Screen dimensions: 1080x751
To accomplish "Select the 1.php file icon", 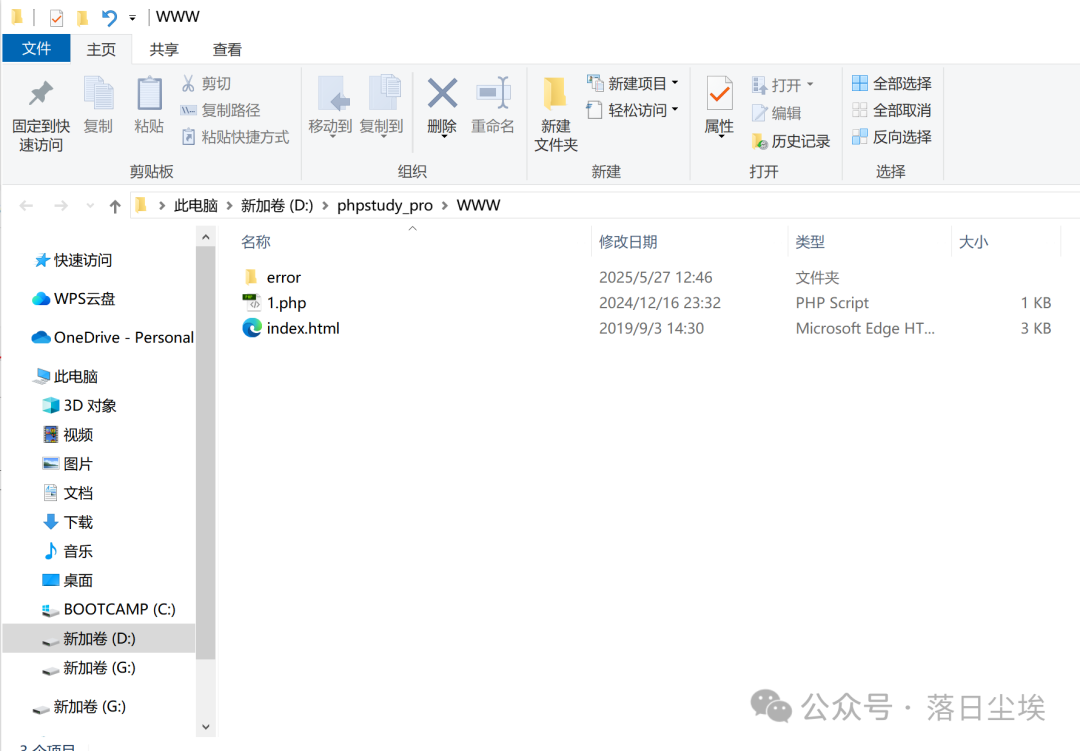I will pyautogui.click(x=251, y=302).
